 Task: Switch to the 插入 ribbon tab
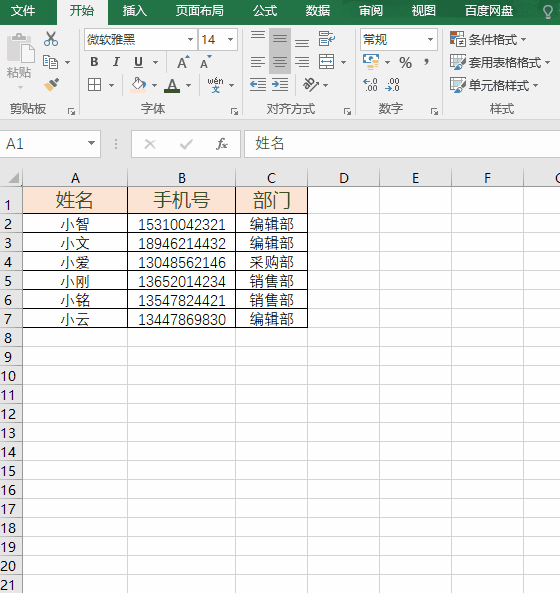(x=134, y=11)
